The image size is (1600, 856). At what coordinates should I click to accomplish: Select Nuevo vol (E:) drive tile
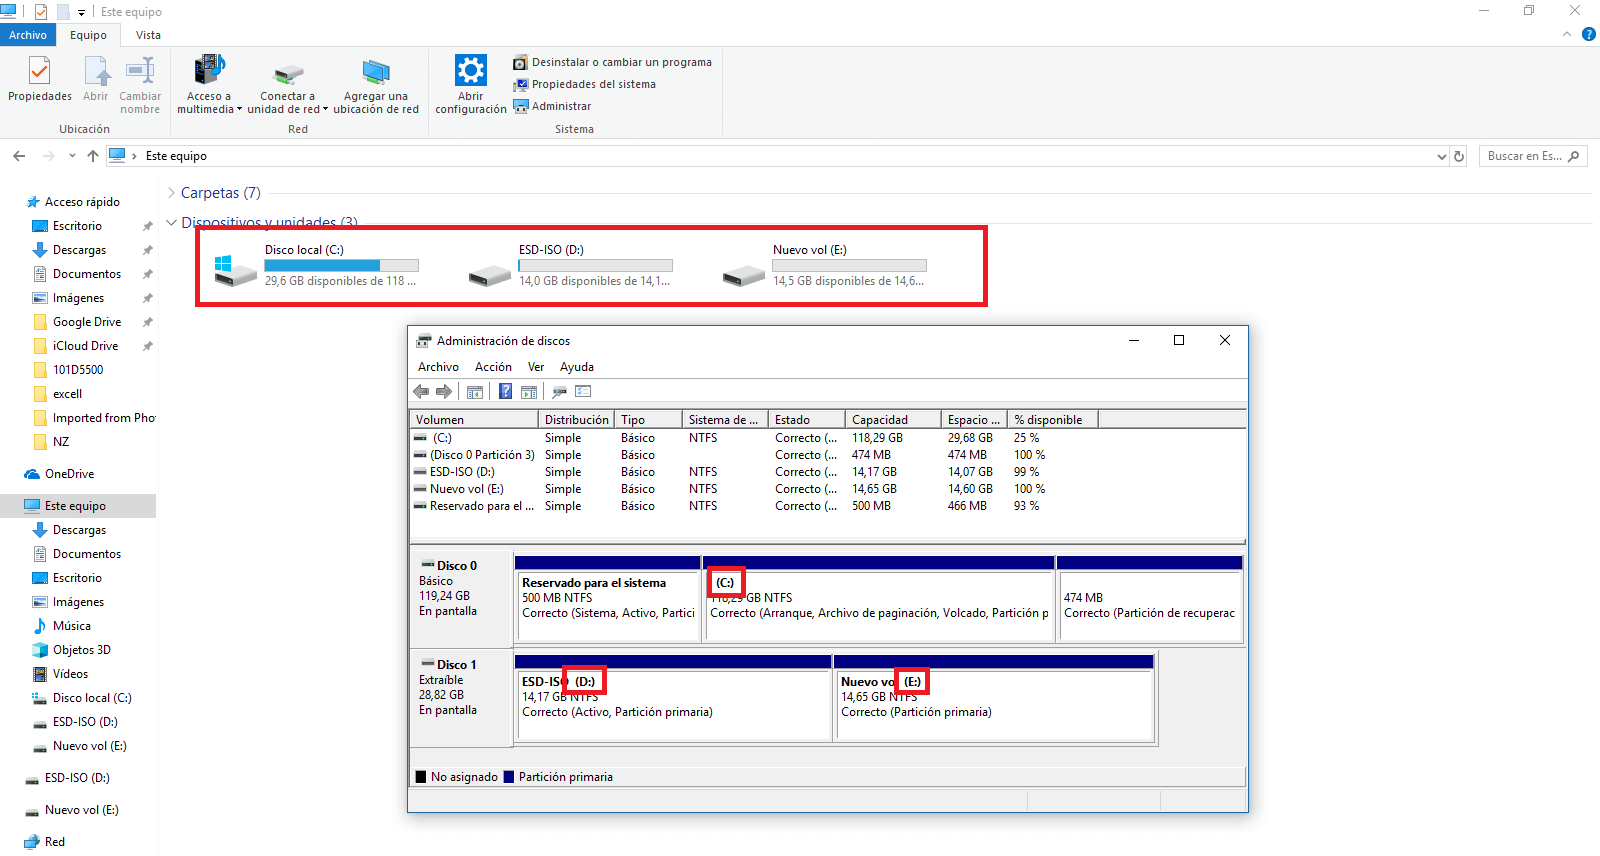tap(826, 266)
